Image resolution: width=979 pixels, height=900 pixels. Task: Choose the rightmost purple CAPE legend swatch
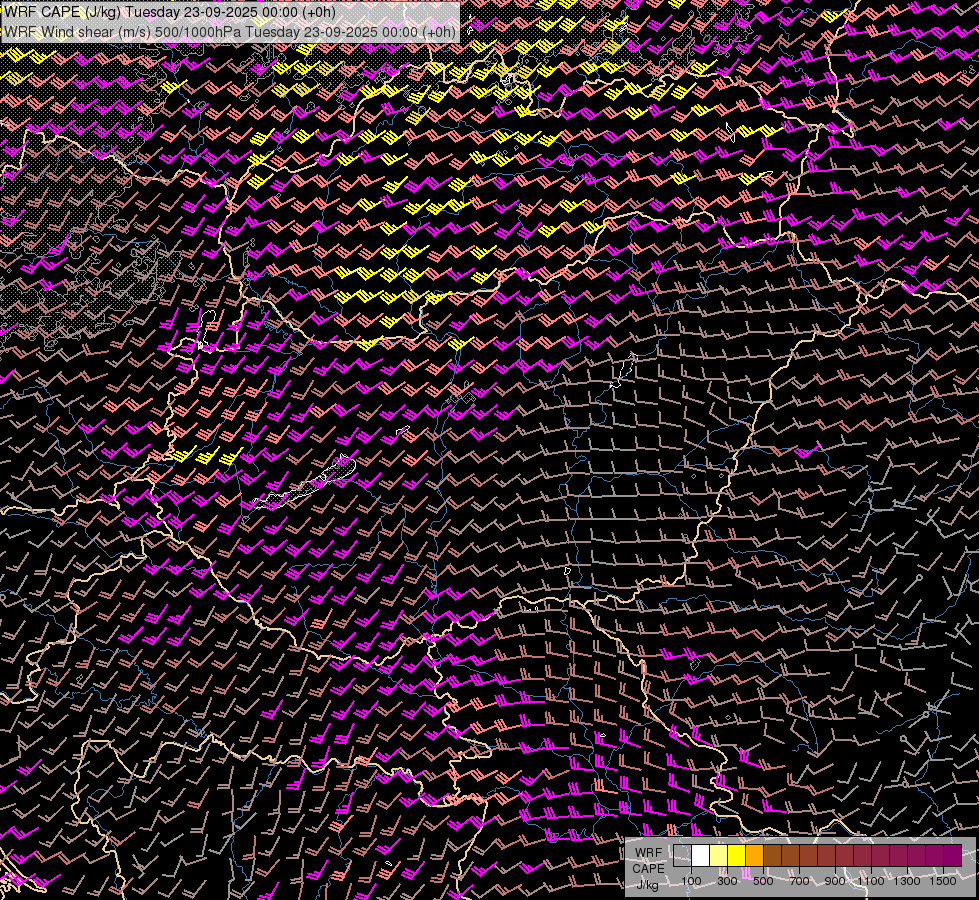pos(952,856)
